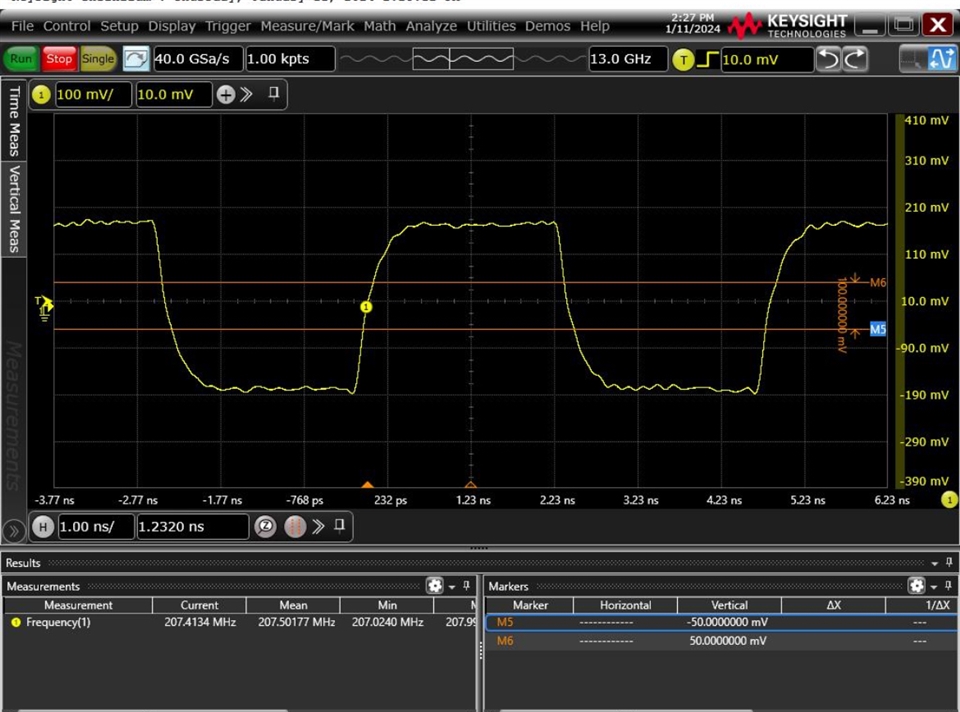Open the Utilities menu
This screenshot has width=960, height=712.
491,26
